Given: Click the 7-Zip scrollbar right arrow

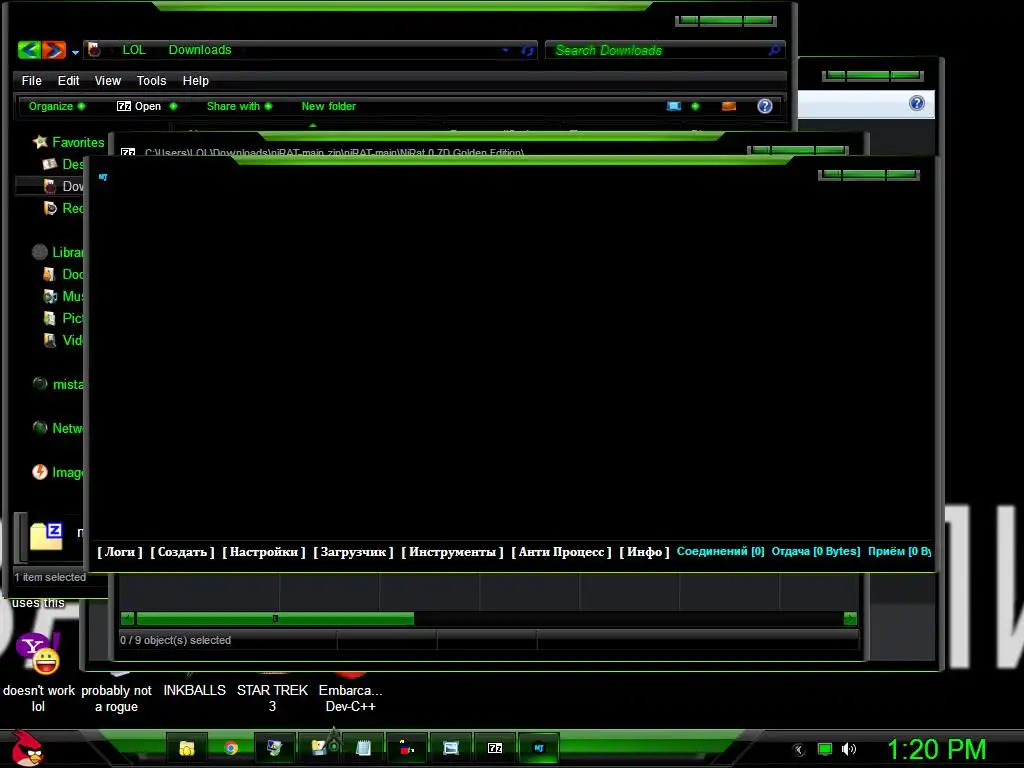Looking at the screenshot, I should point(850,618).
